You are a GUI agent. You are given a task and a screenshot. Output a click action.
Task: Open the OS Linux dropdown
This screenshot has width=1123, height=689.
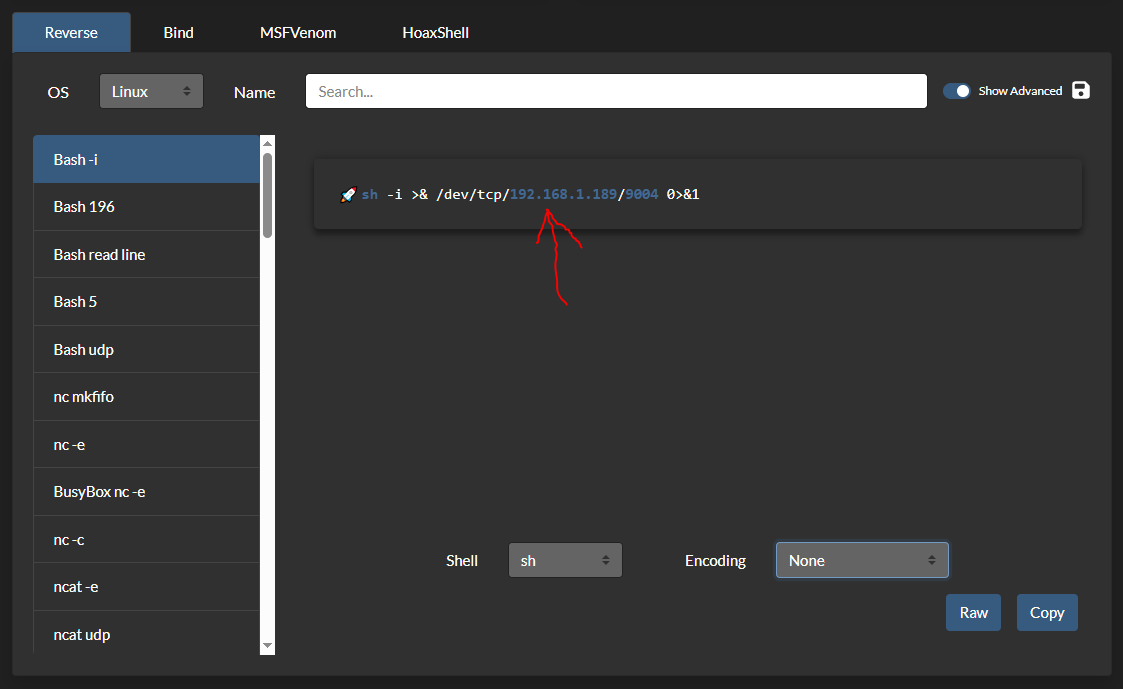[151, 91]
